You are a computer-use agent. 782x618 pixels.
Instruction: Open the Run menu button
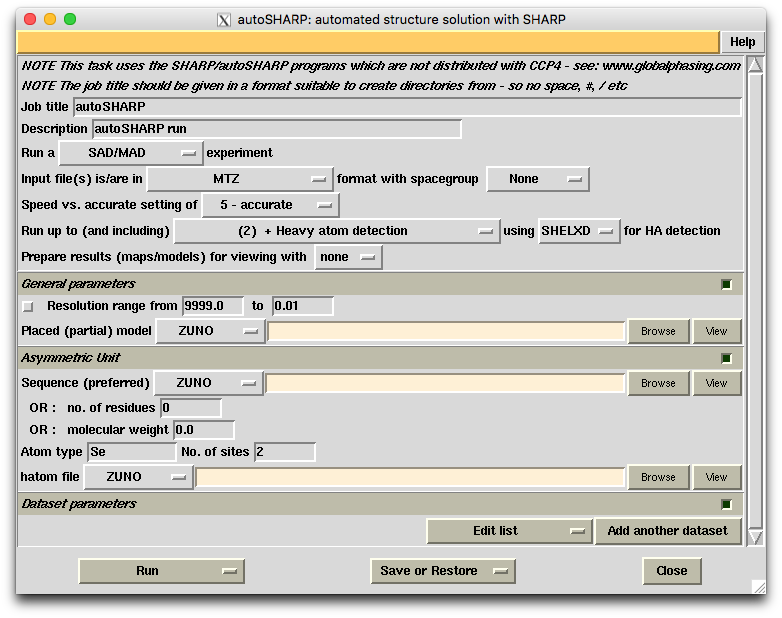coord(162,571)
